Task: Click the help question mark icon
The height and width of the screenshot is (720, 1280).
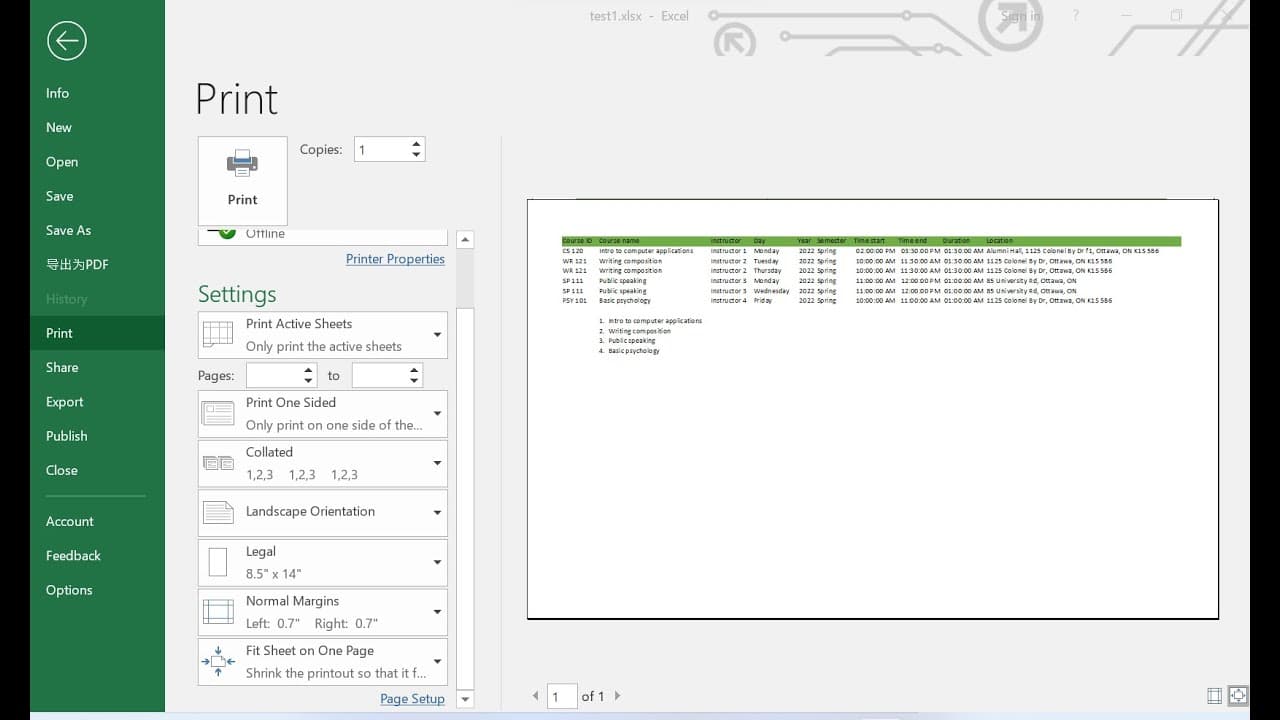Action: [x=1076, y=16]
